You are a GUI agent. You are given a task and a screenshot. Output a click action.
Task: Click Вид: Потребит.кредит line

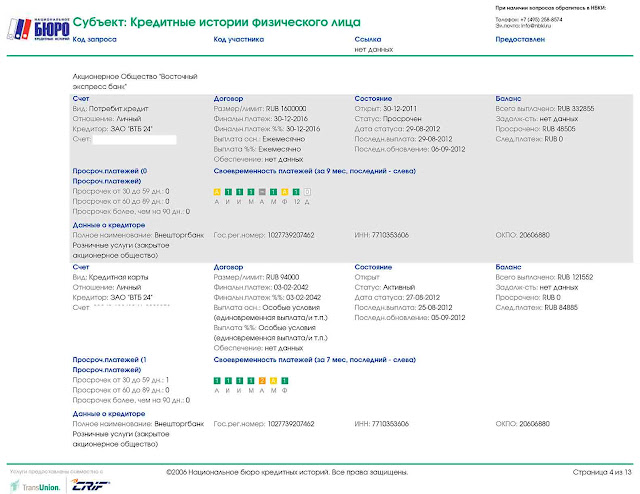click(110, 109)
